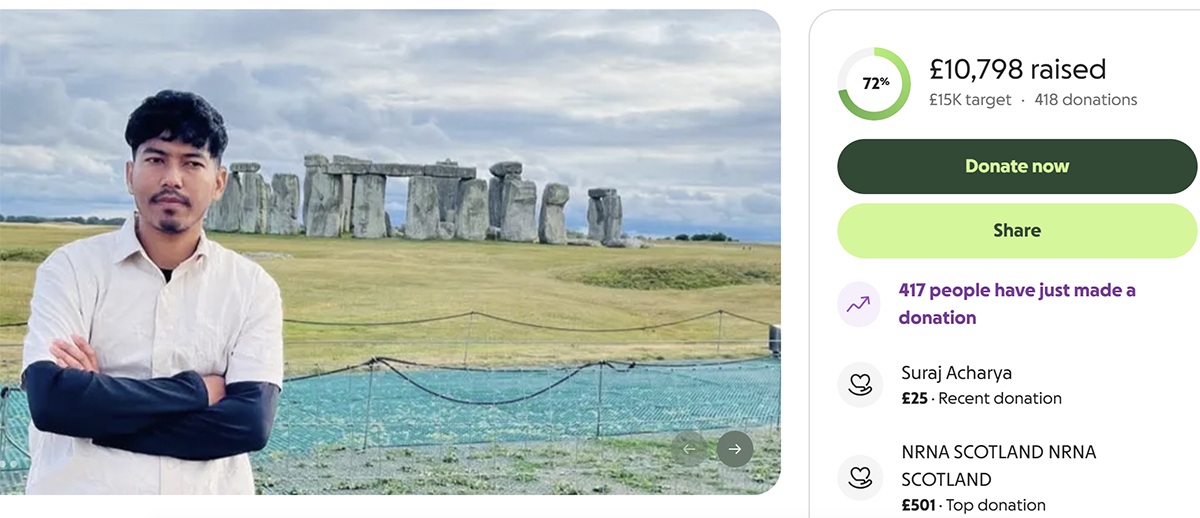The image size is (1200, 518).
Task: Click the Share button
Action: (1017, 231)
